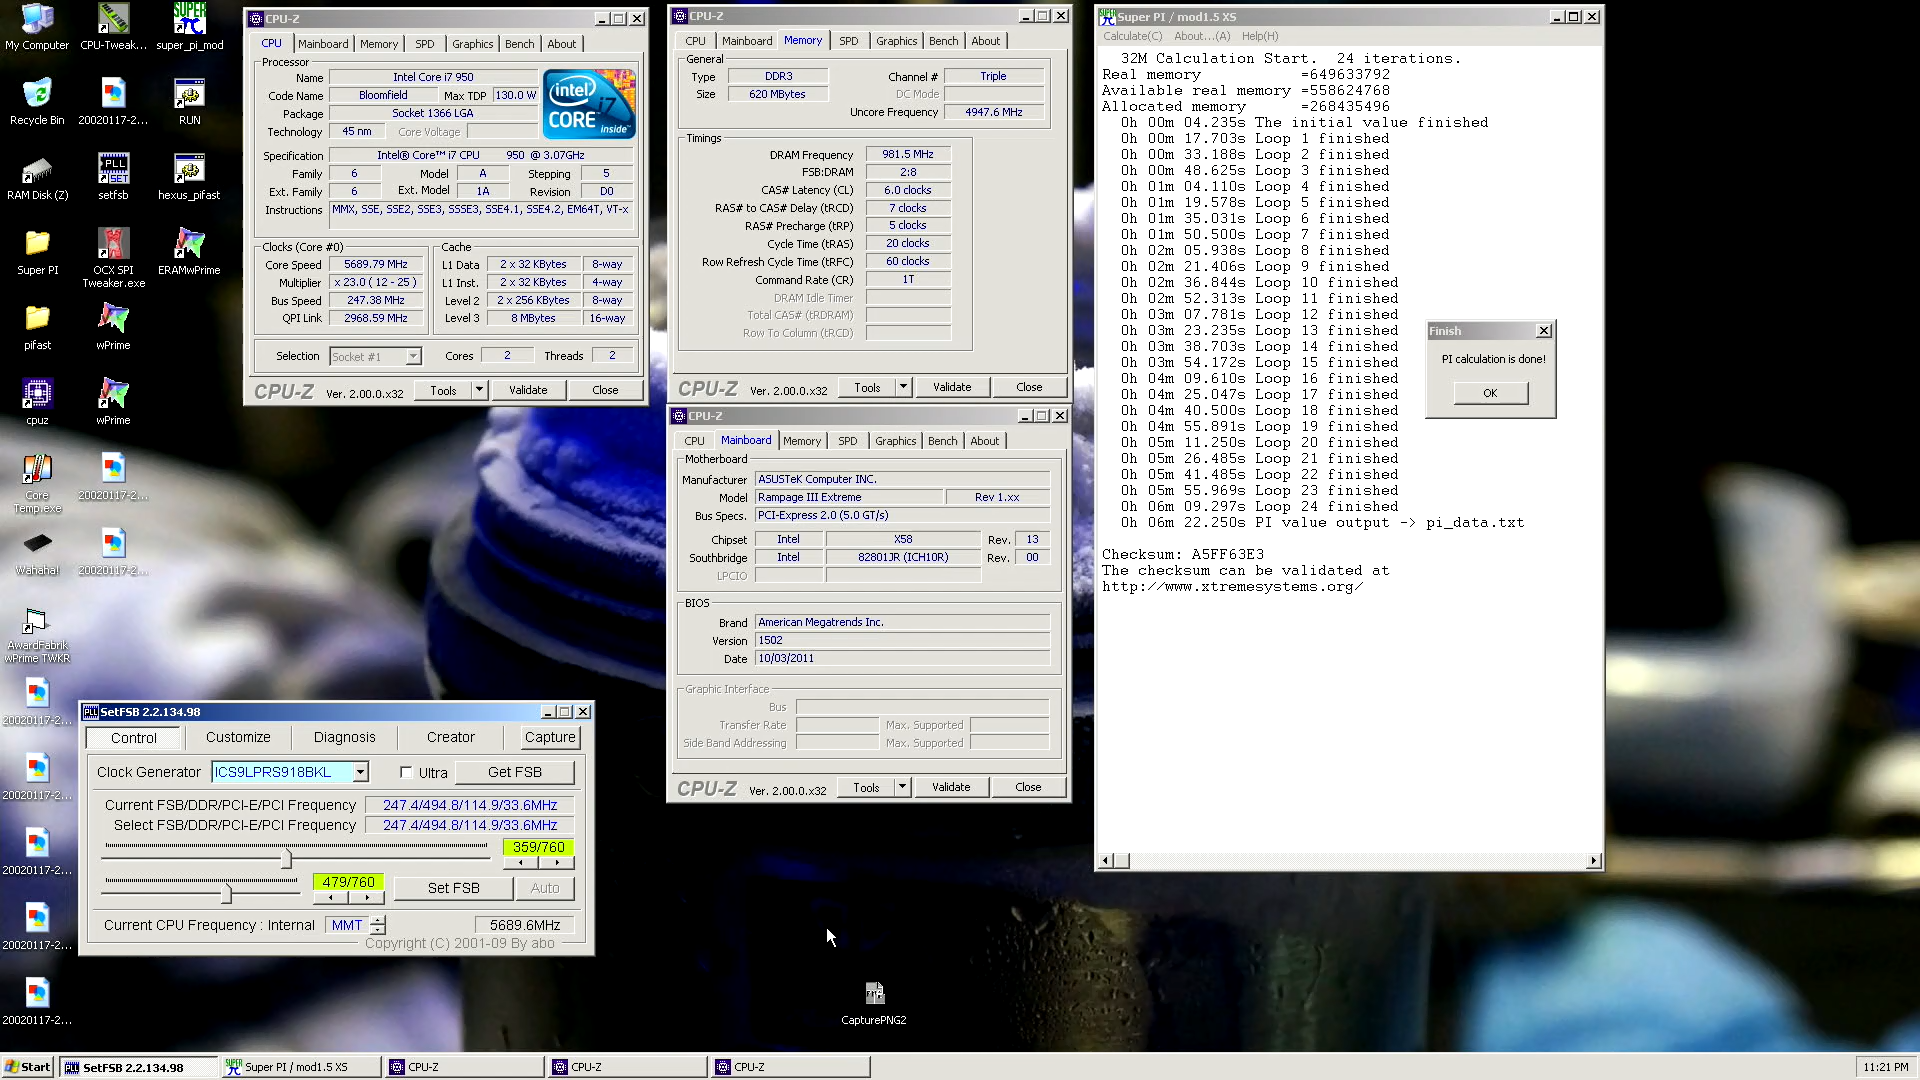The image size is (1920, 1080).
Task: Open hexus_pifast desktop icon
Action: 189,177
